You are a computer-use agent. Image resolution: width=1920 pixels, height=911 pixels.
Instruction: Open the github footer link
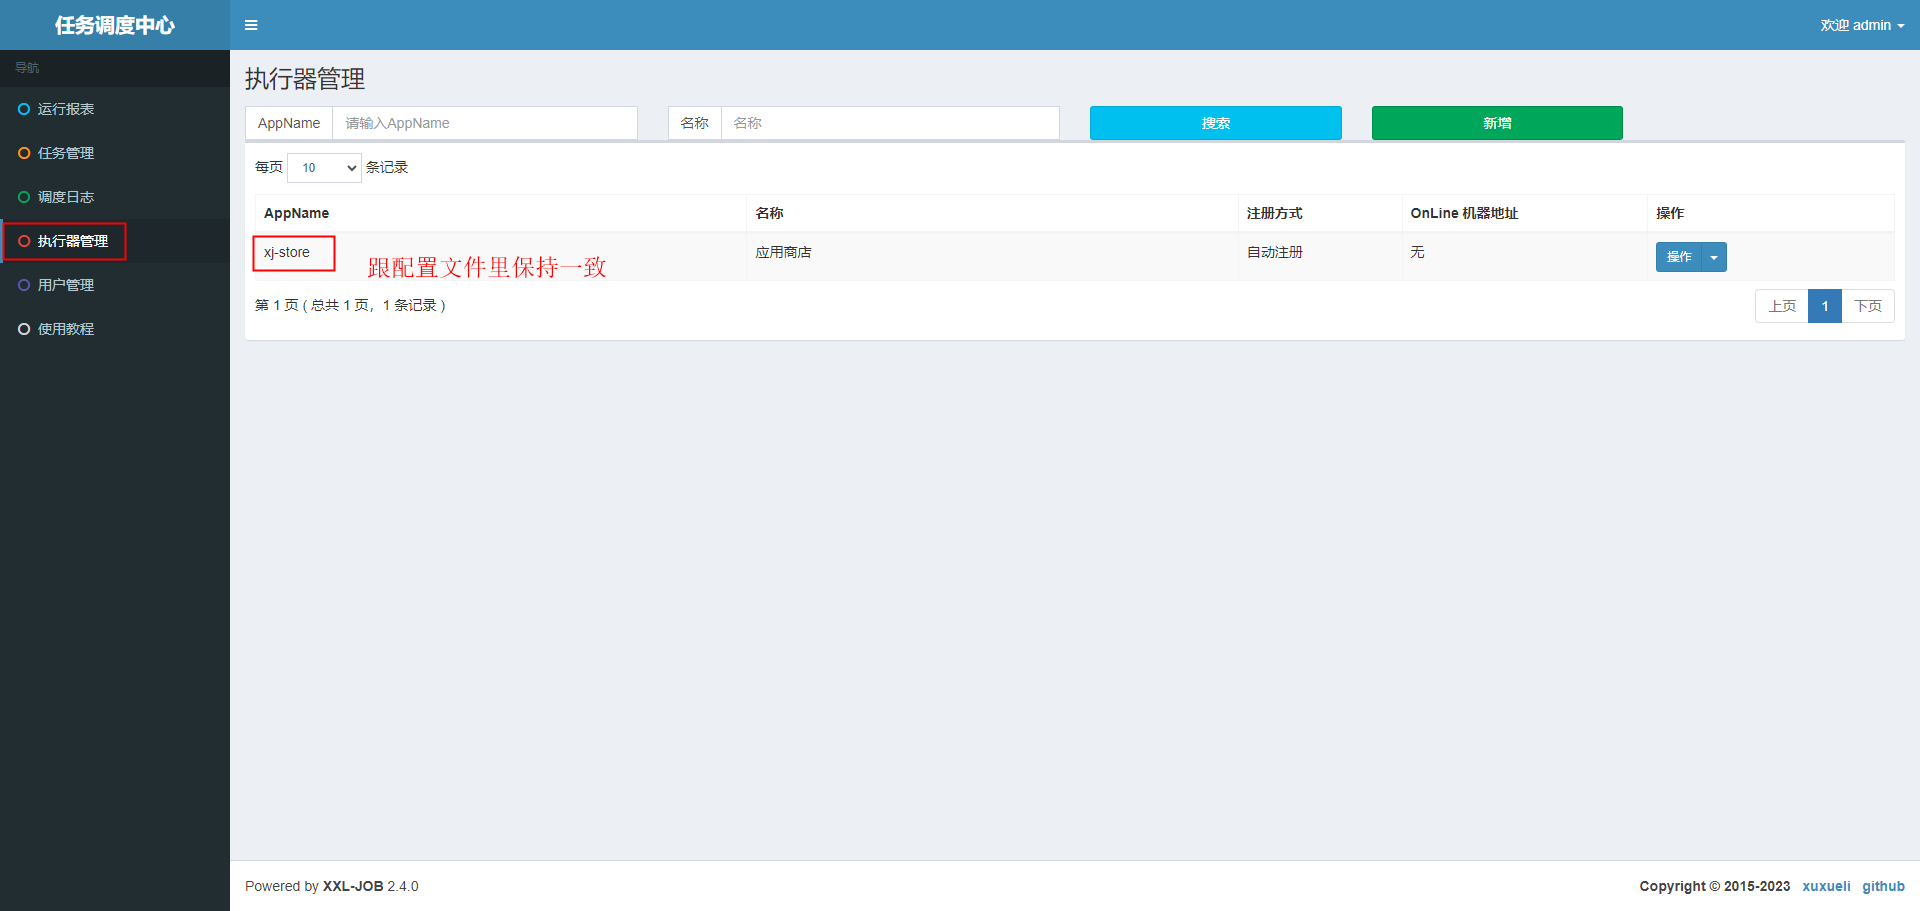pos(1883,886)
